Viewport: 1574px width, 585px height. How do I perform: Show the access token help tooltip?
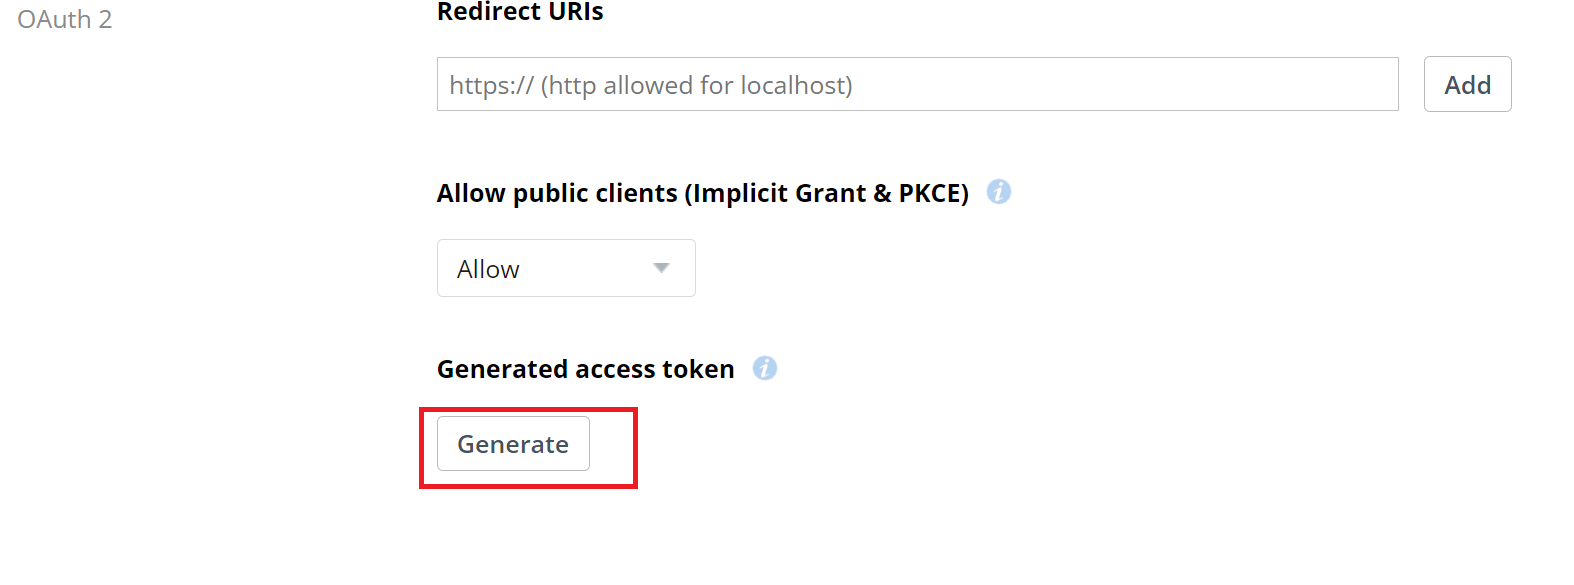[x=765, y=368]
